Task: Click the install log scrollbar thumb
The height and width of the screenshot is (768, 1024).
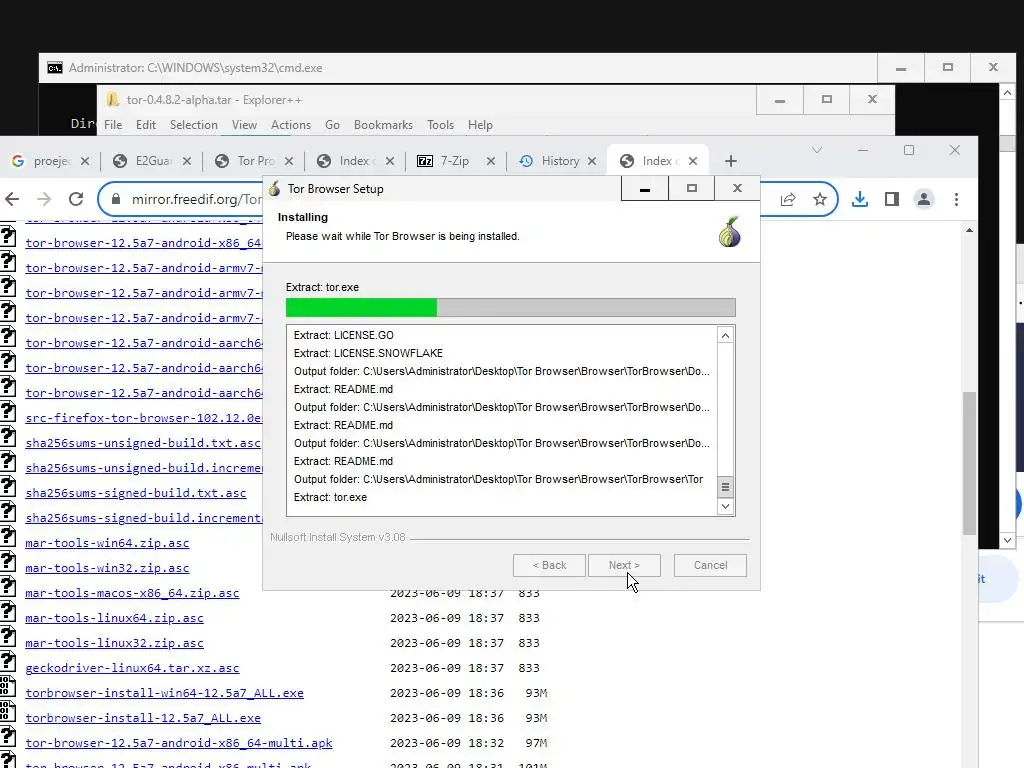Action: pyautogui.click(x=725, y=487)
